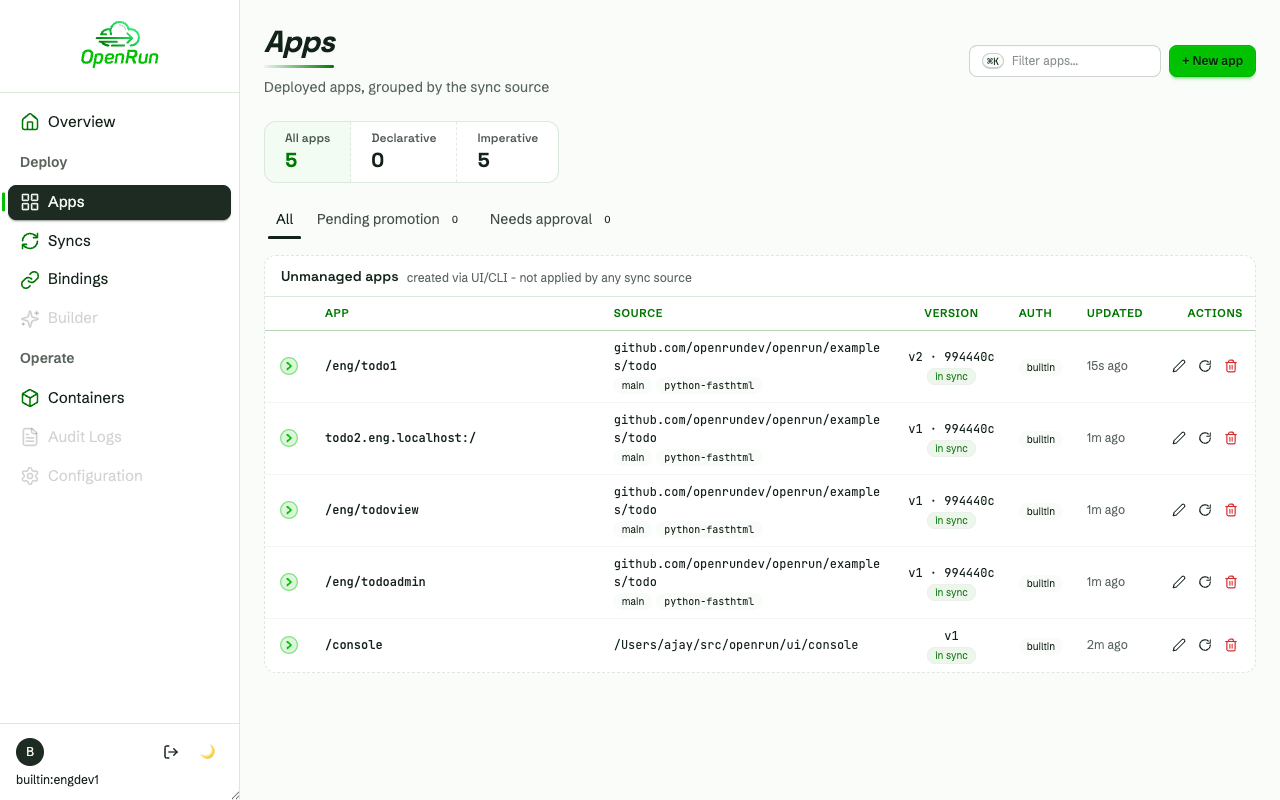
Task: Edit the /console app
Action: (x=1179, y=645)
